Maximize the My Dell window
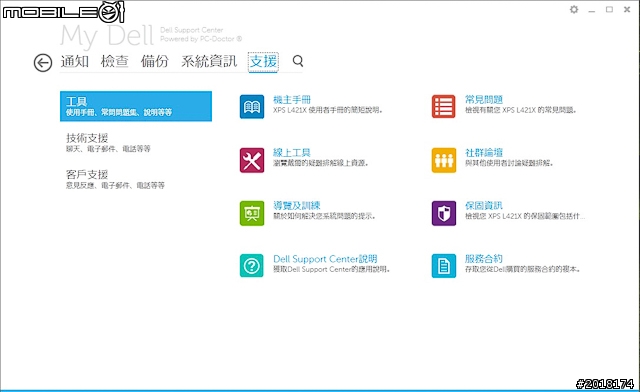Viewport: 640px width, 392px height. pyautogui.click(x=609, y=9)
